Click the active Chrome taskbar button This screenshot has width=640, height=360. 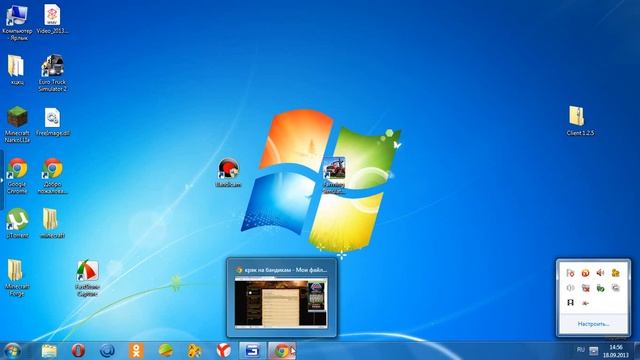tap(282, 351)
